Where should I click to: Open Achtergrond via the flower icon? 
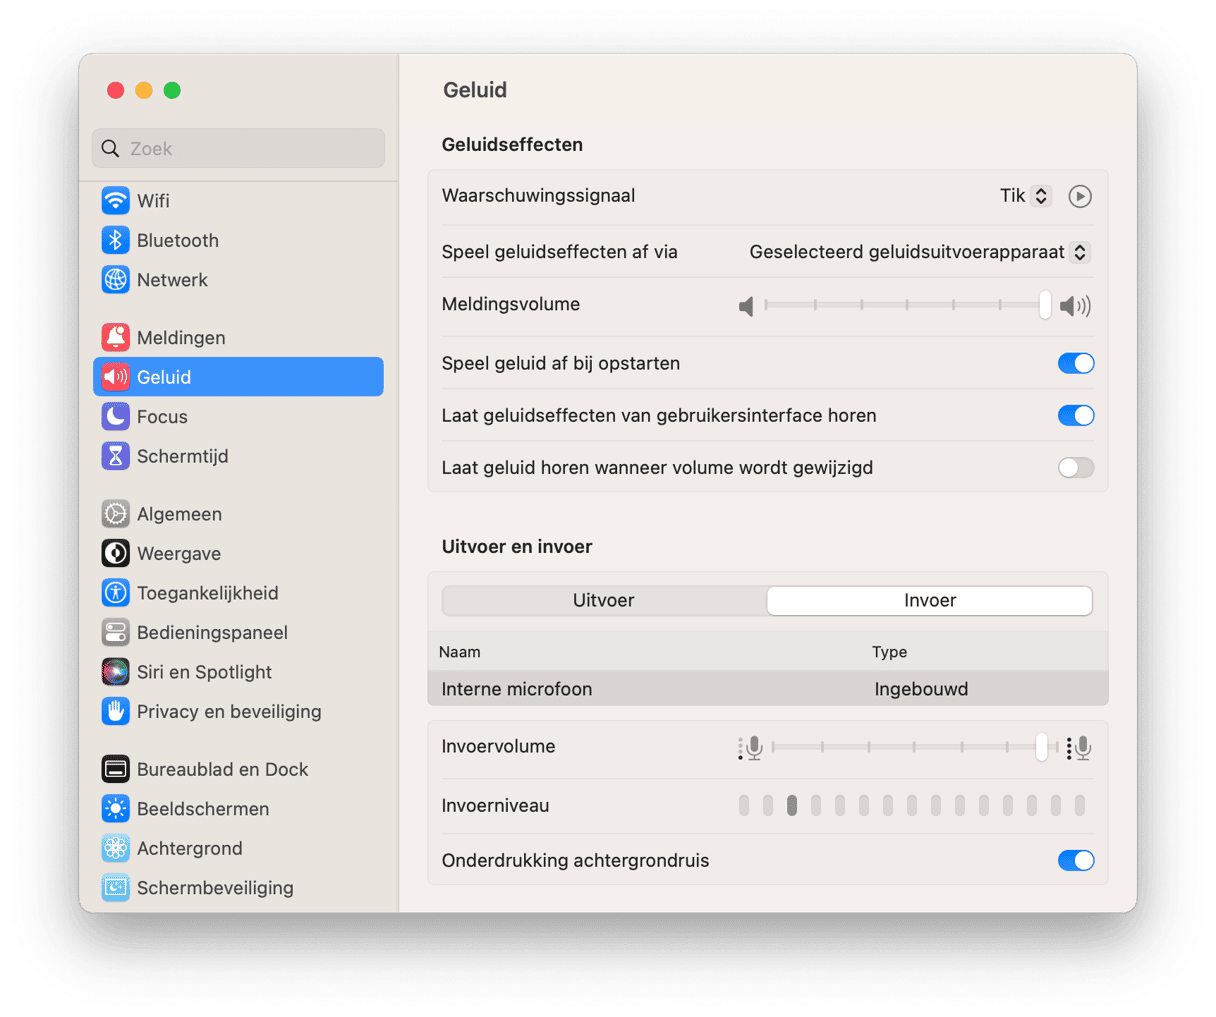[116, 848]
